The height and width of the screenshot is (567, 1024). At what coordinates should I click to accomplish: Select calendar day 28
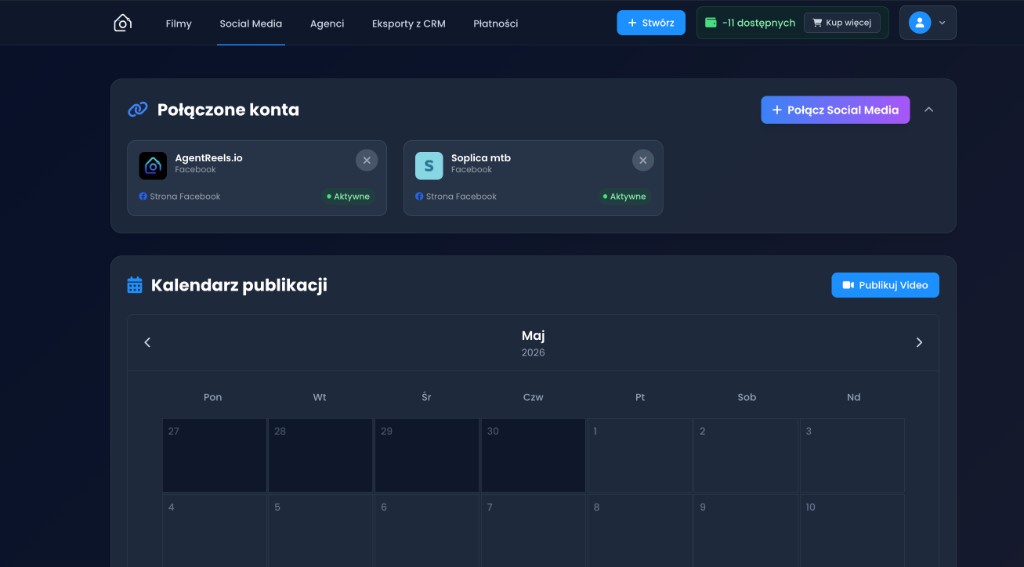click(x=321, y=455)
